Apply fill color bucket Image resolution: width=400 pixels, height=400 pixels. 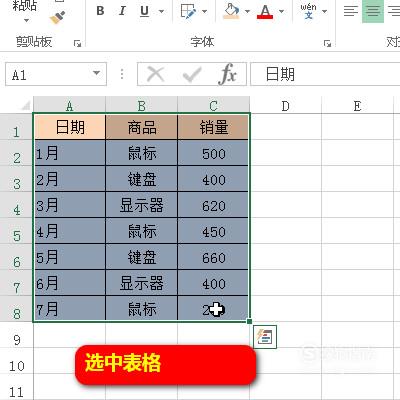pyautogui.click(x=232, y=11)
